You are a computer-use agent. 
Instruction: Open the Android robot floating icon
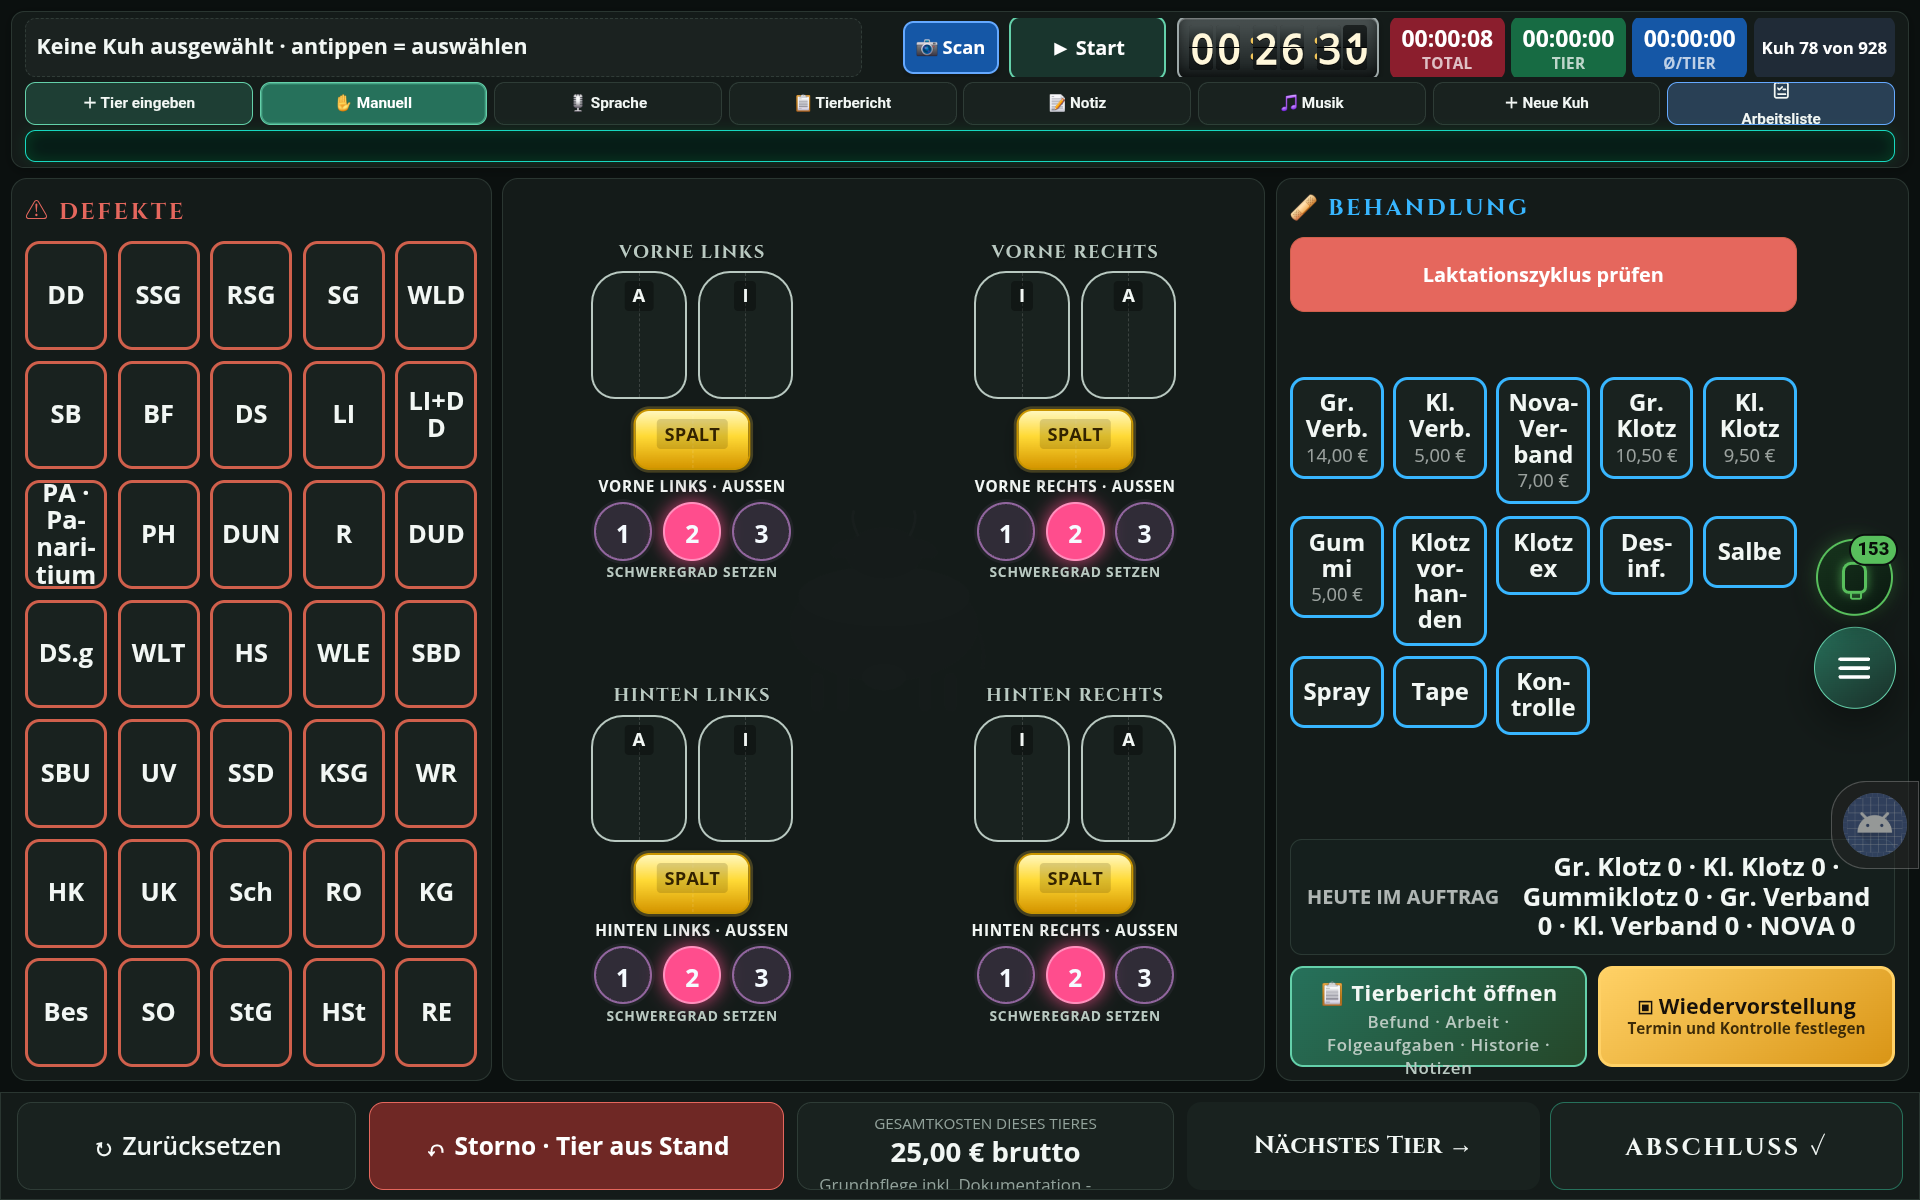tap(1874, 824)
